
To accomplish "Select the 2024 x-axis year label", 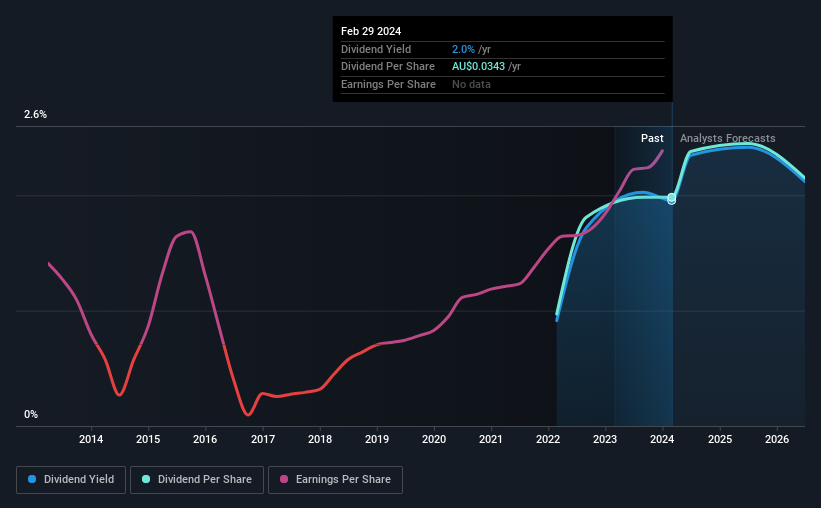I will coord(662,439).
